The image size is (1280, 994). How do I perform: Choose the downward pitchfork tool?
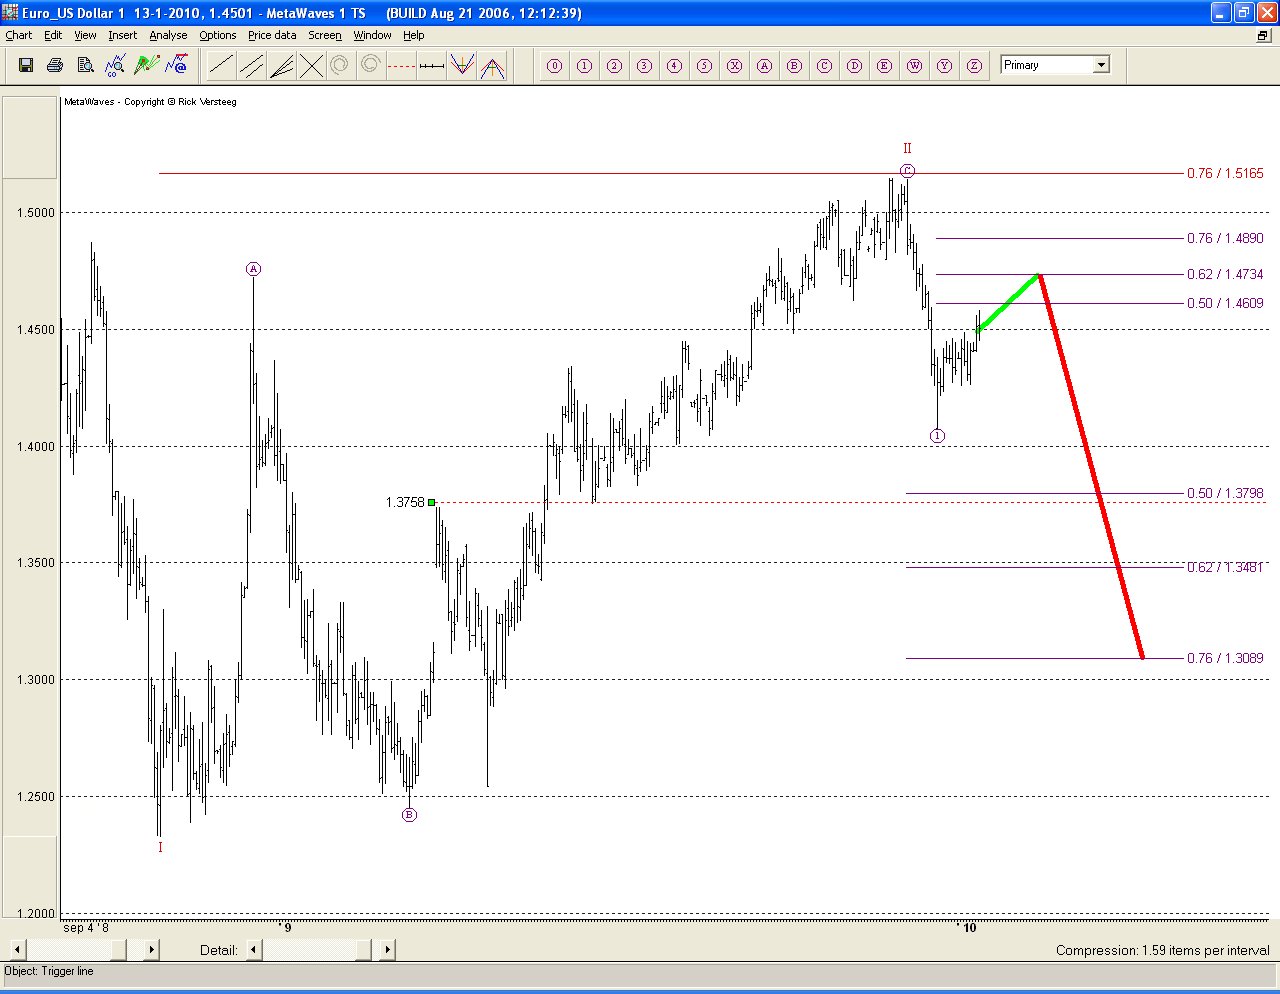click(461, 66)
